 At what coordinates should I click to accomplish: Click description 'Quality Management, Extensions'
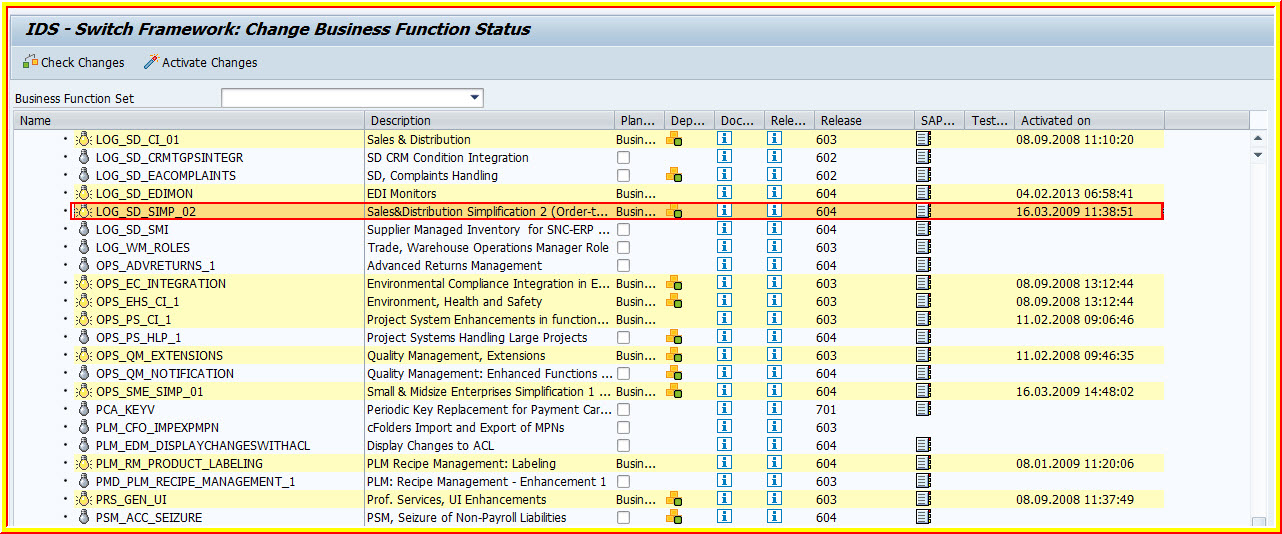pos(456,356)
